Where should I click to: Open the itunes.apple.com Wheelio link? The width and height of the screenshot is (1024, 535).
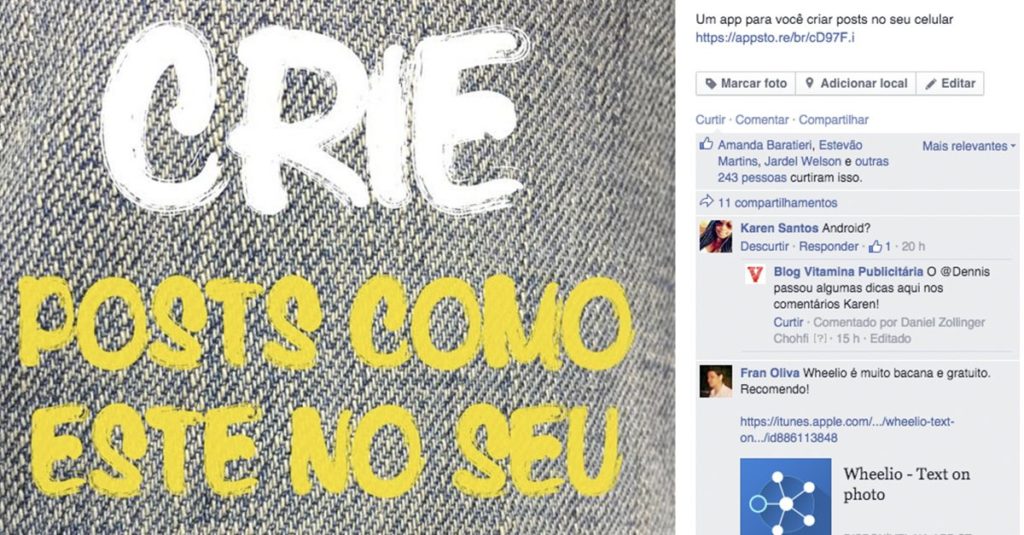point(847,429)
